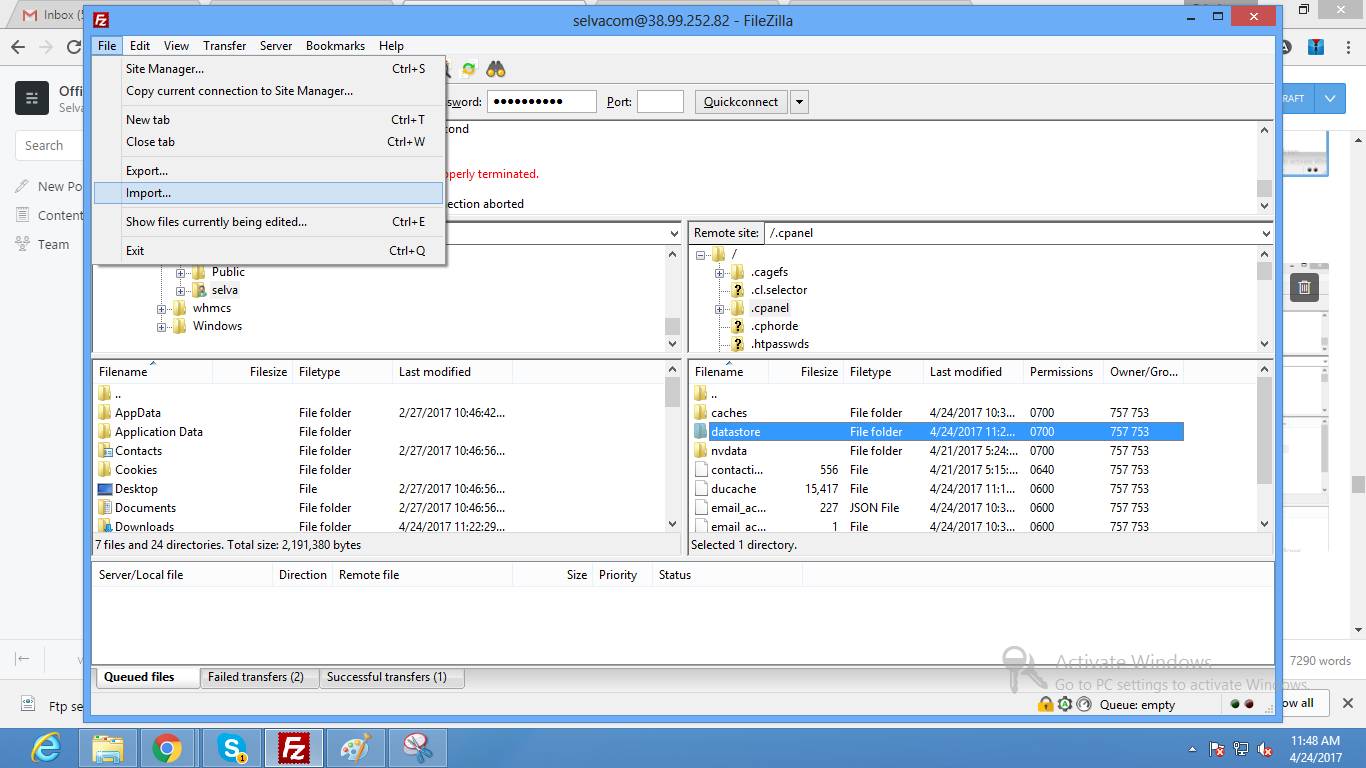Select the Application Data local folder
The width and height of the screenshot is (1366, 768).
(x=159, y=432)
